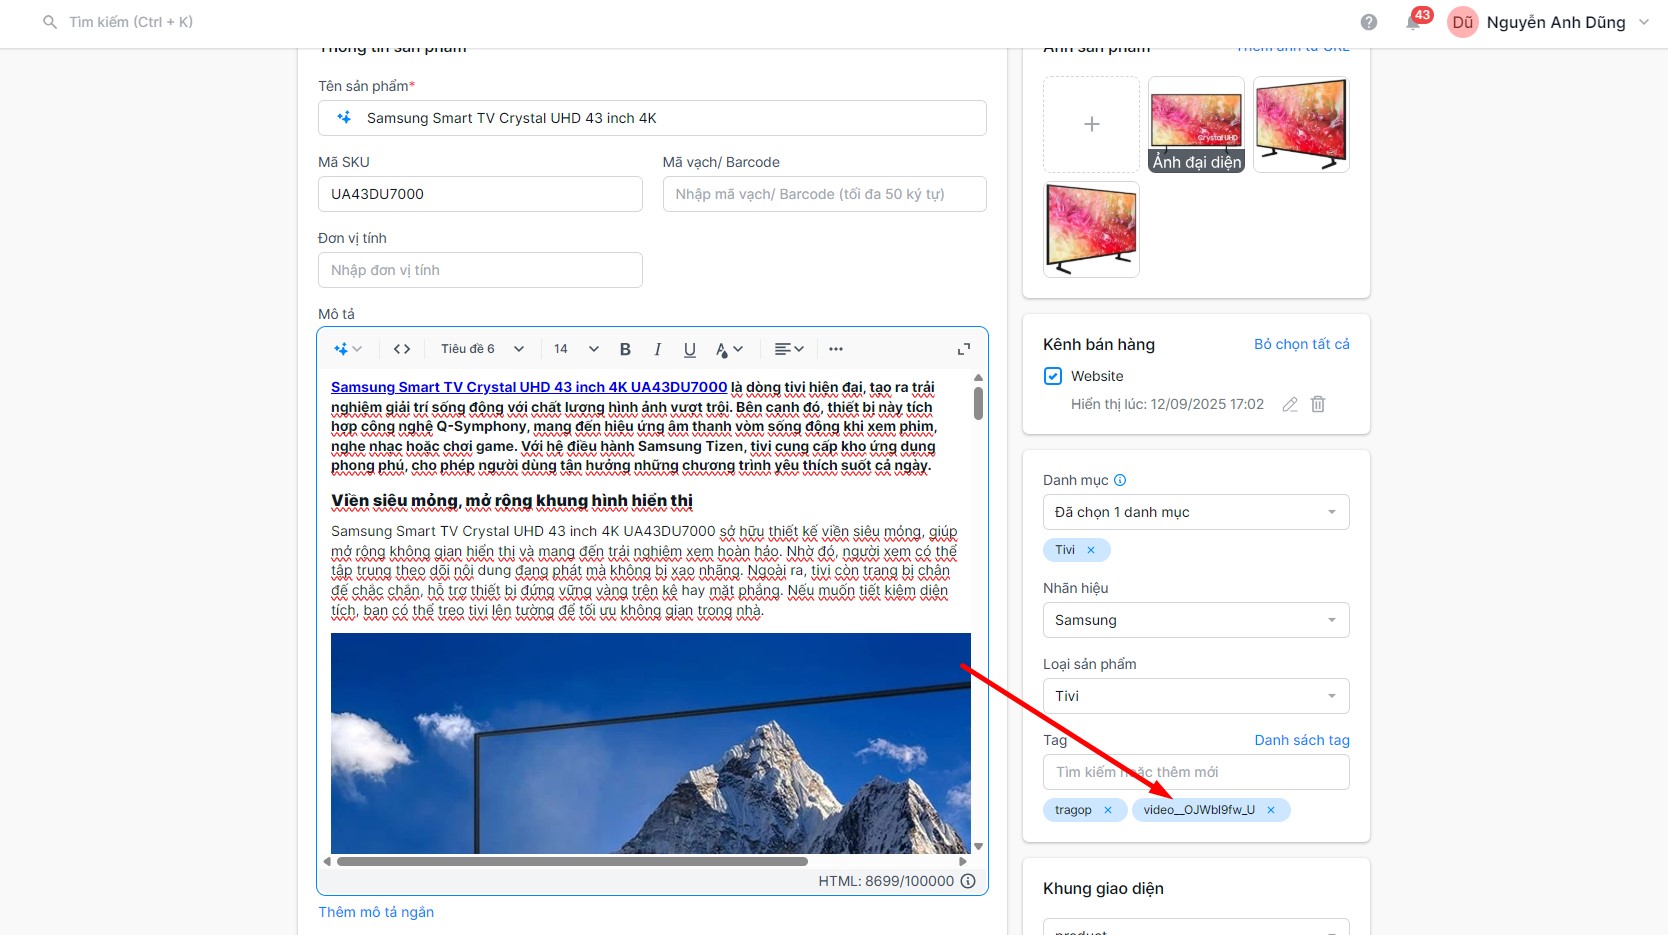Expand the description editor to fullscreen
The image size is (1668, 935).
(x=964, y=349)
